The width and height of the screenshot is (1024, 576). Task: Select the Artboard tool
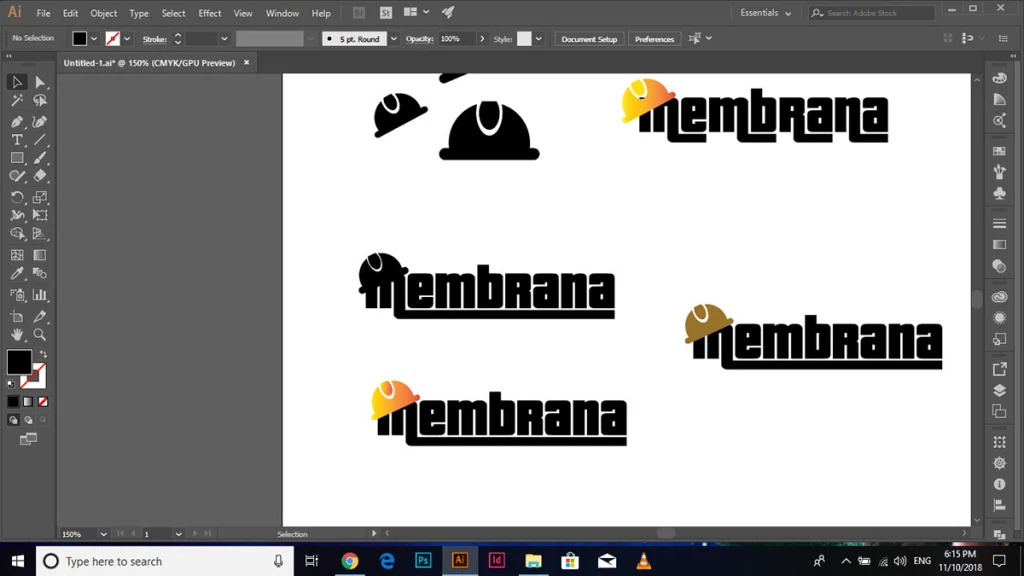pos(17,317)
